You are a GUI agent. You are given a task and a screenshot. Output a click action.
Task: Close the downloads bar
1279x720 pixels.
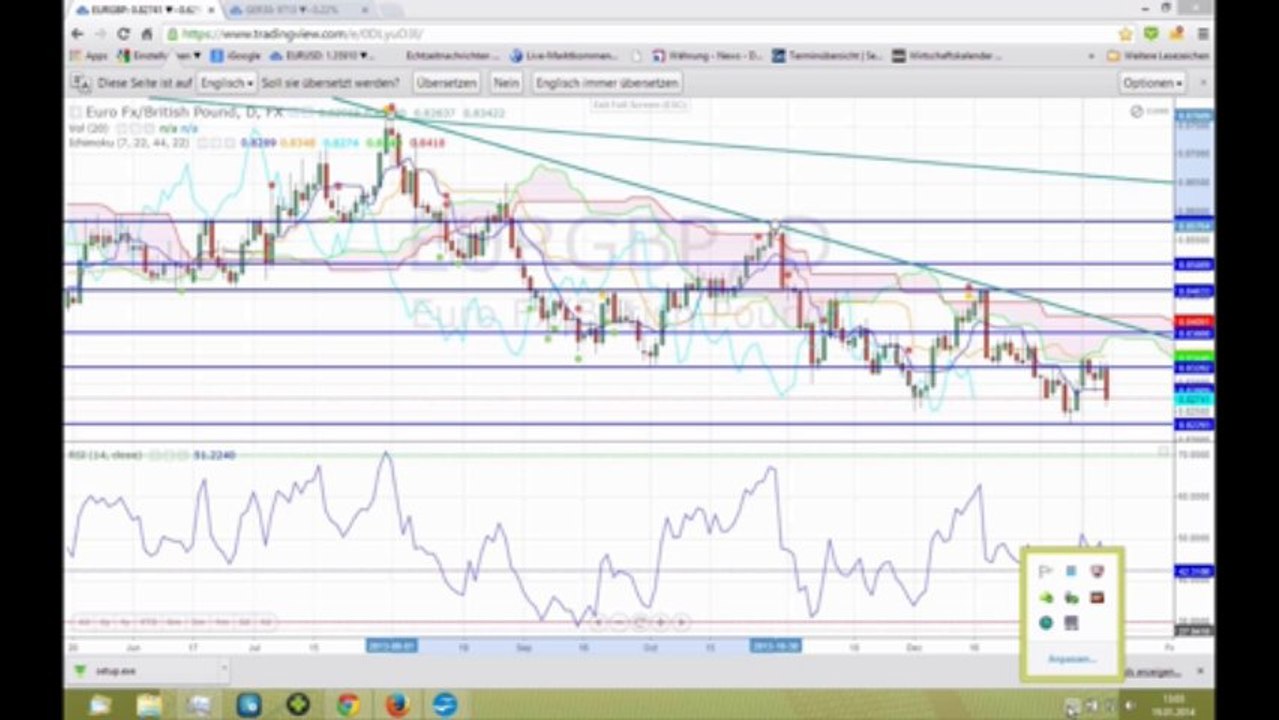(1202, 672)
